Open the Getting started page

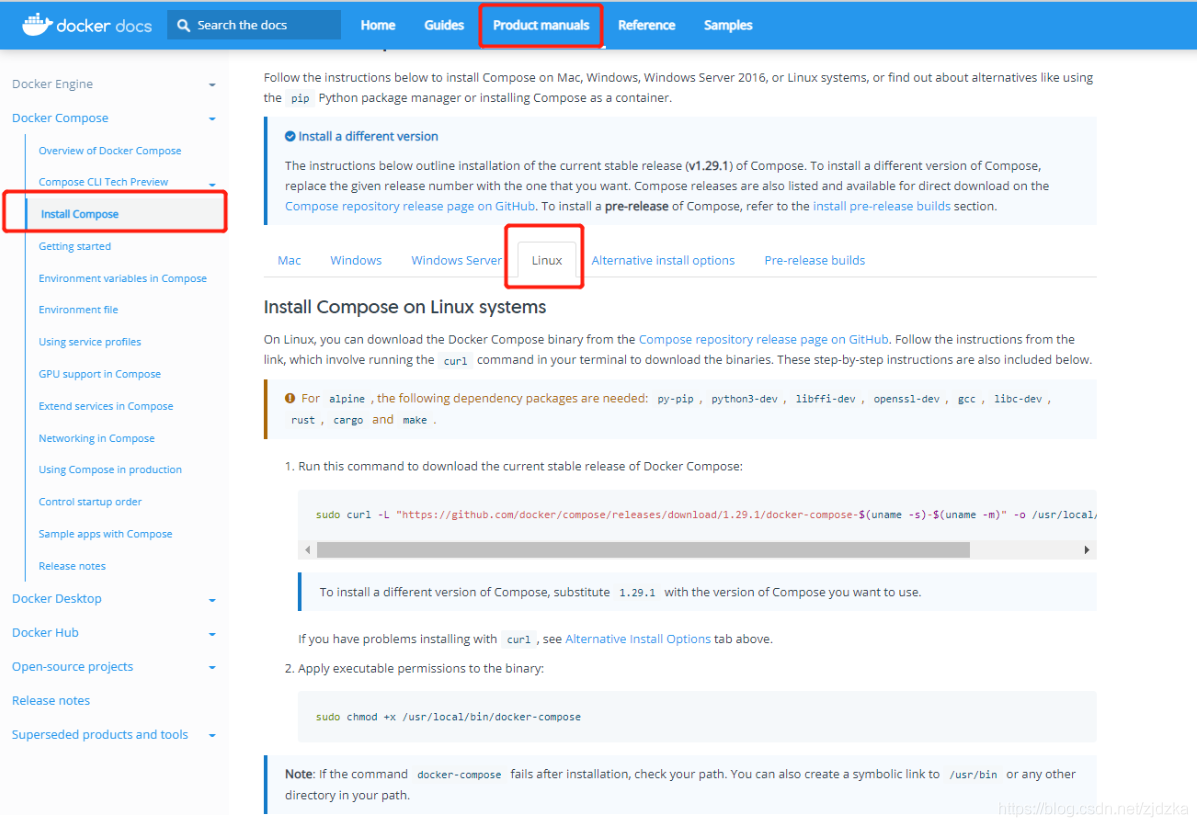(75, 246)
